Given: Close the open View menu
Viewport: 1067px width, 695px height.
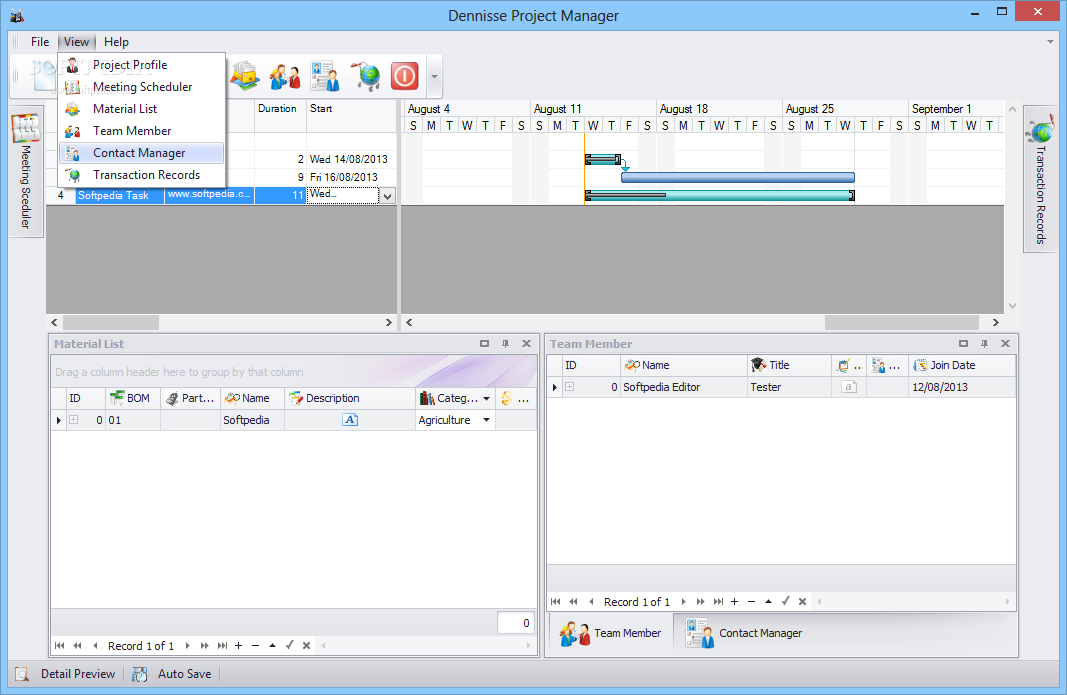Looking at the screenshot, I should (76, 42).
